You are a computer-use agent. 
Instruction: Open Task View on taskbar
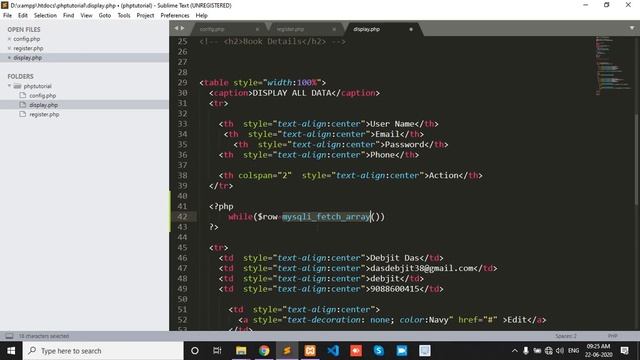(217, 351)
